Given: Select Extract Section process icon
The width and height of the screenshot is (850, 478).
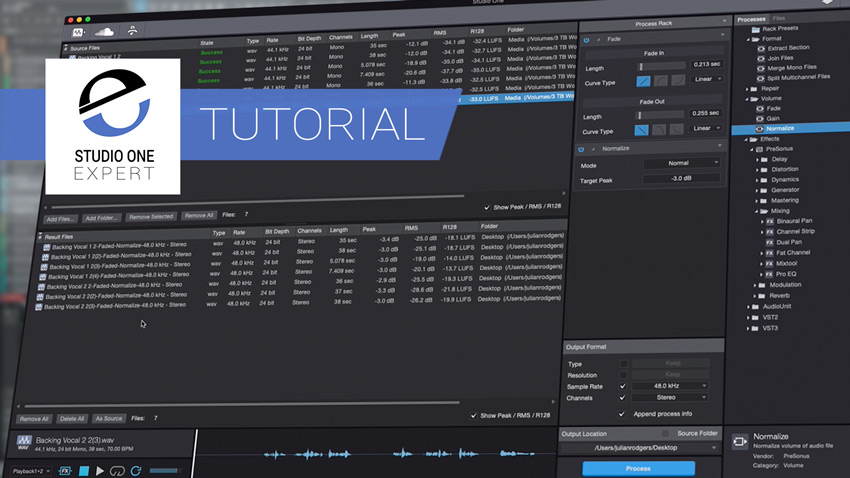Looking at the screenshot, I should tap(761, 49).
